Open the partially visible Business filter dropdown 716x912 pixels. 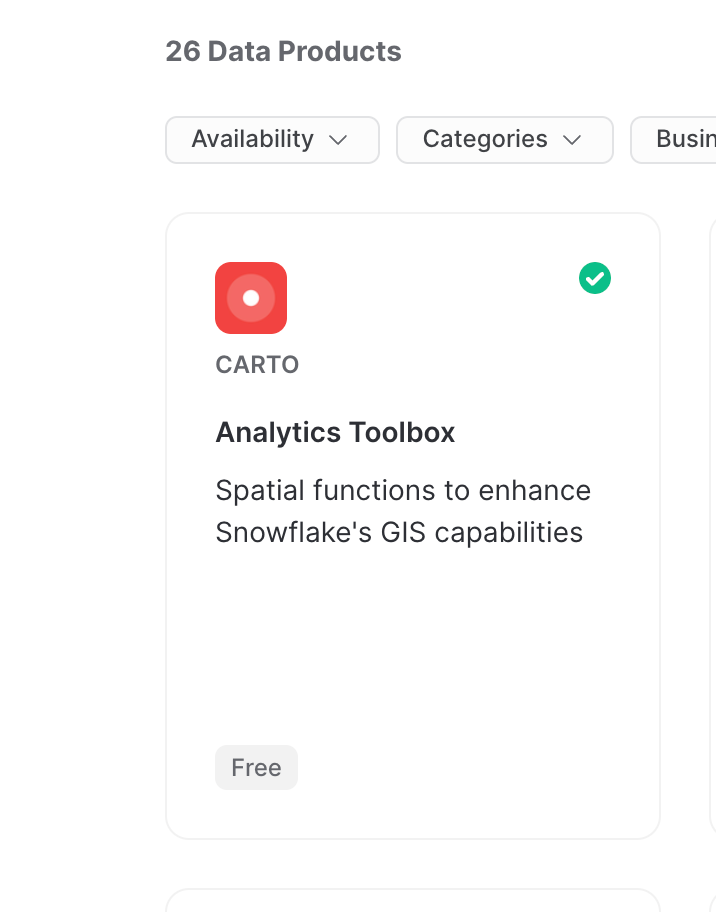678,140
